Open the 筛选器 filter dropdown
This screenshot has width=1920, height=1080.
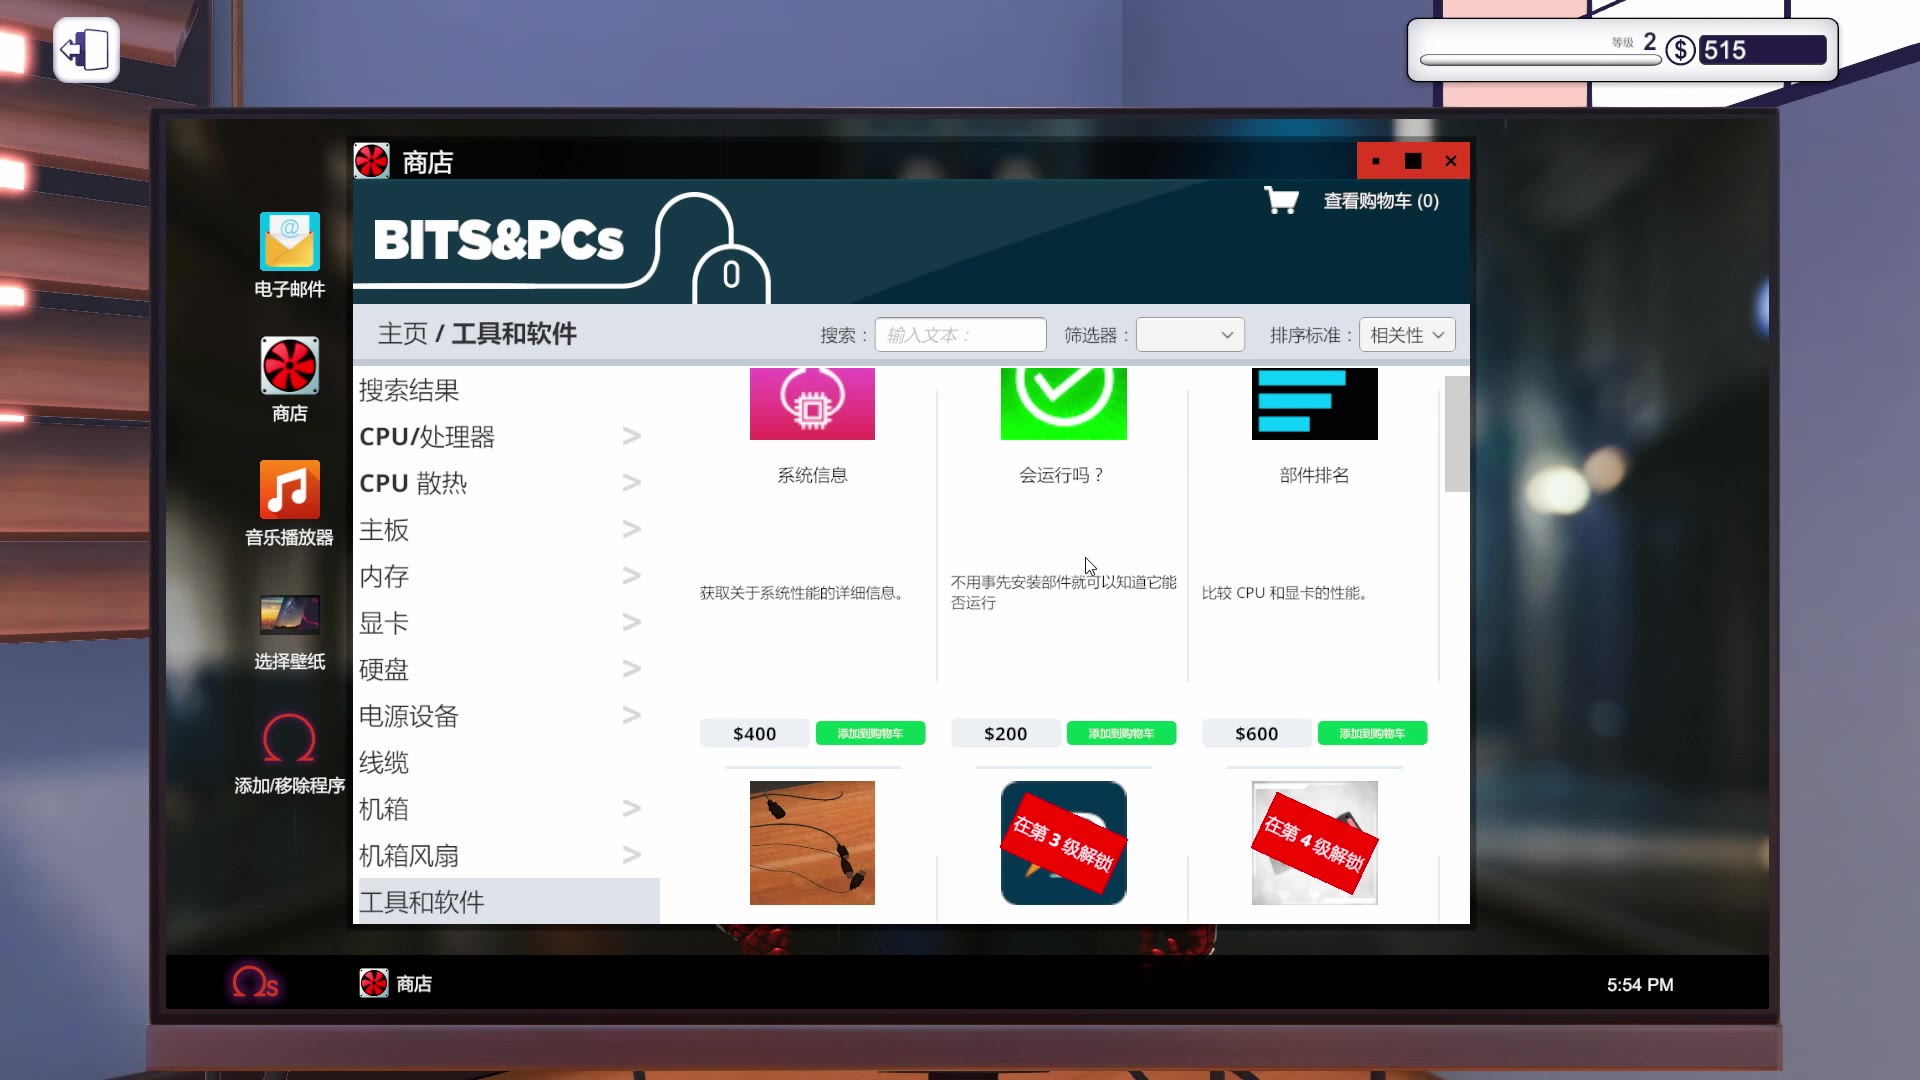[x=1190, y=335]
